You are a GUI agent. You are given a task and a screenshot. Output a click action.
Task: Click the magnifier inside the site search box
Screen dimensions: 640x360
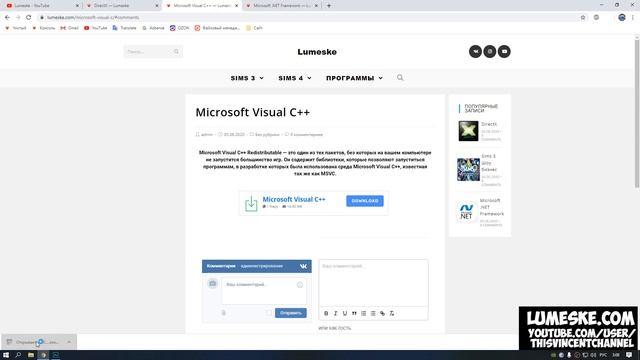176,51
